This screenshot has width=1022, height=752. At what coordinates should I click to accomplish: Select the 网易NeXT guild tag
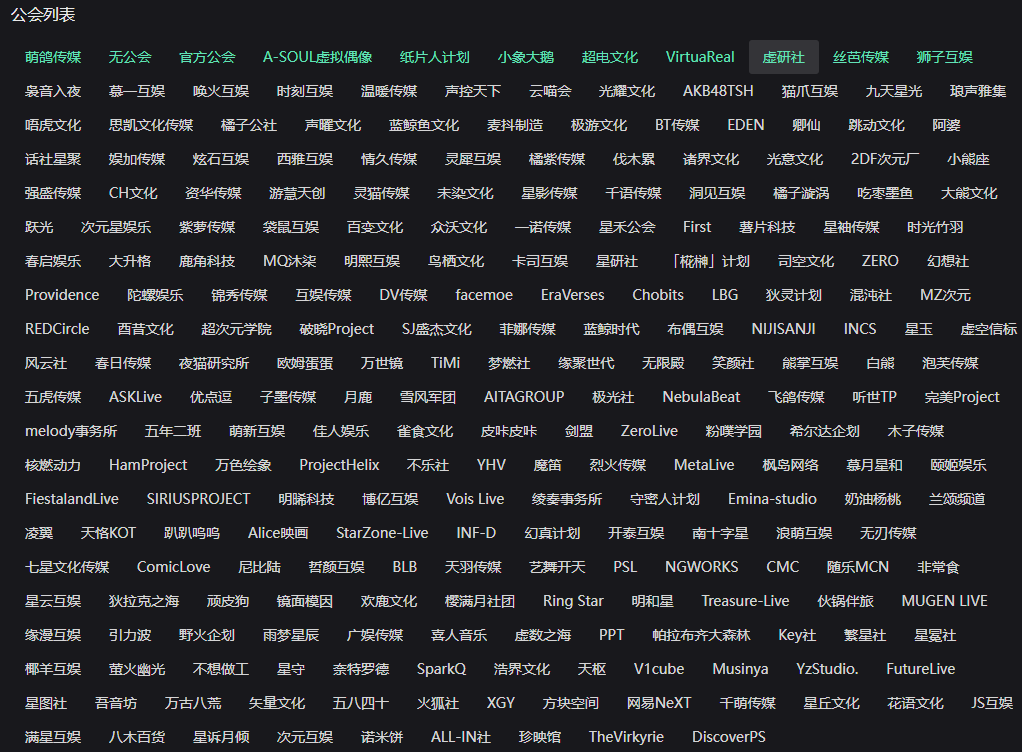(x=658, y=703)
